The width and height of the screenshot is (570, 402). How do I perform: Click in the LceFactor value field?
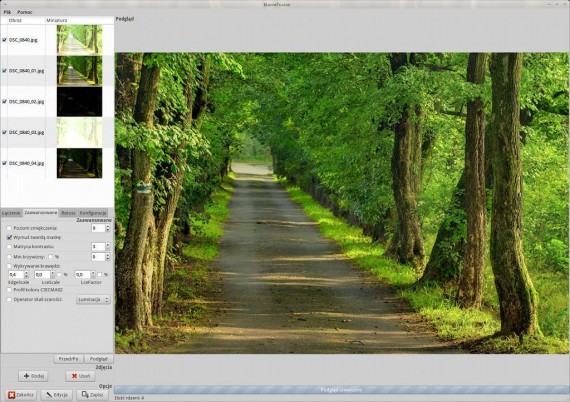pyautogui.click(x=83, y=274)
